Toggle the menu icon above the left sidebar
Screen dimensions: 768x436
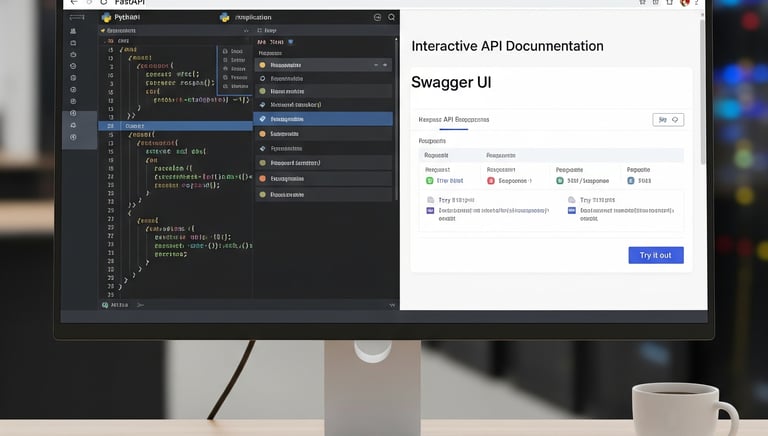(76, 17)
